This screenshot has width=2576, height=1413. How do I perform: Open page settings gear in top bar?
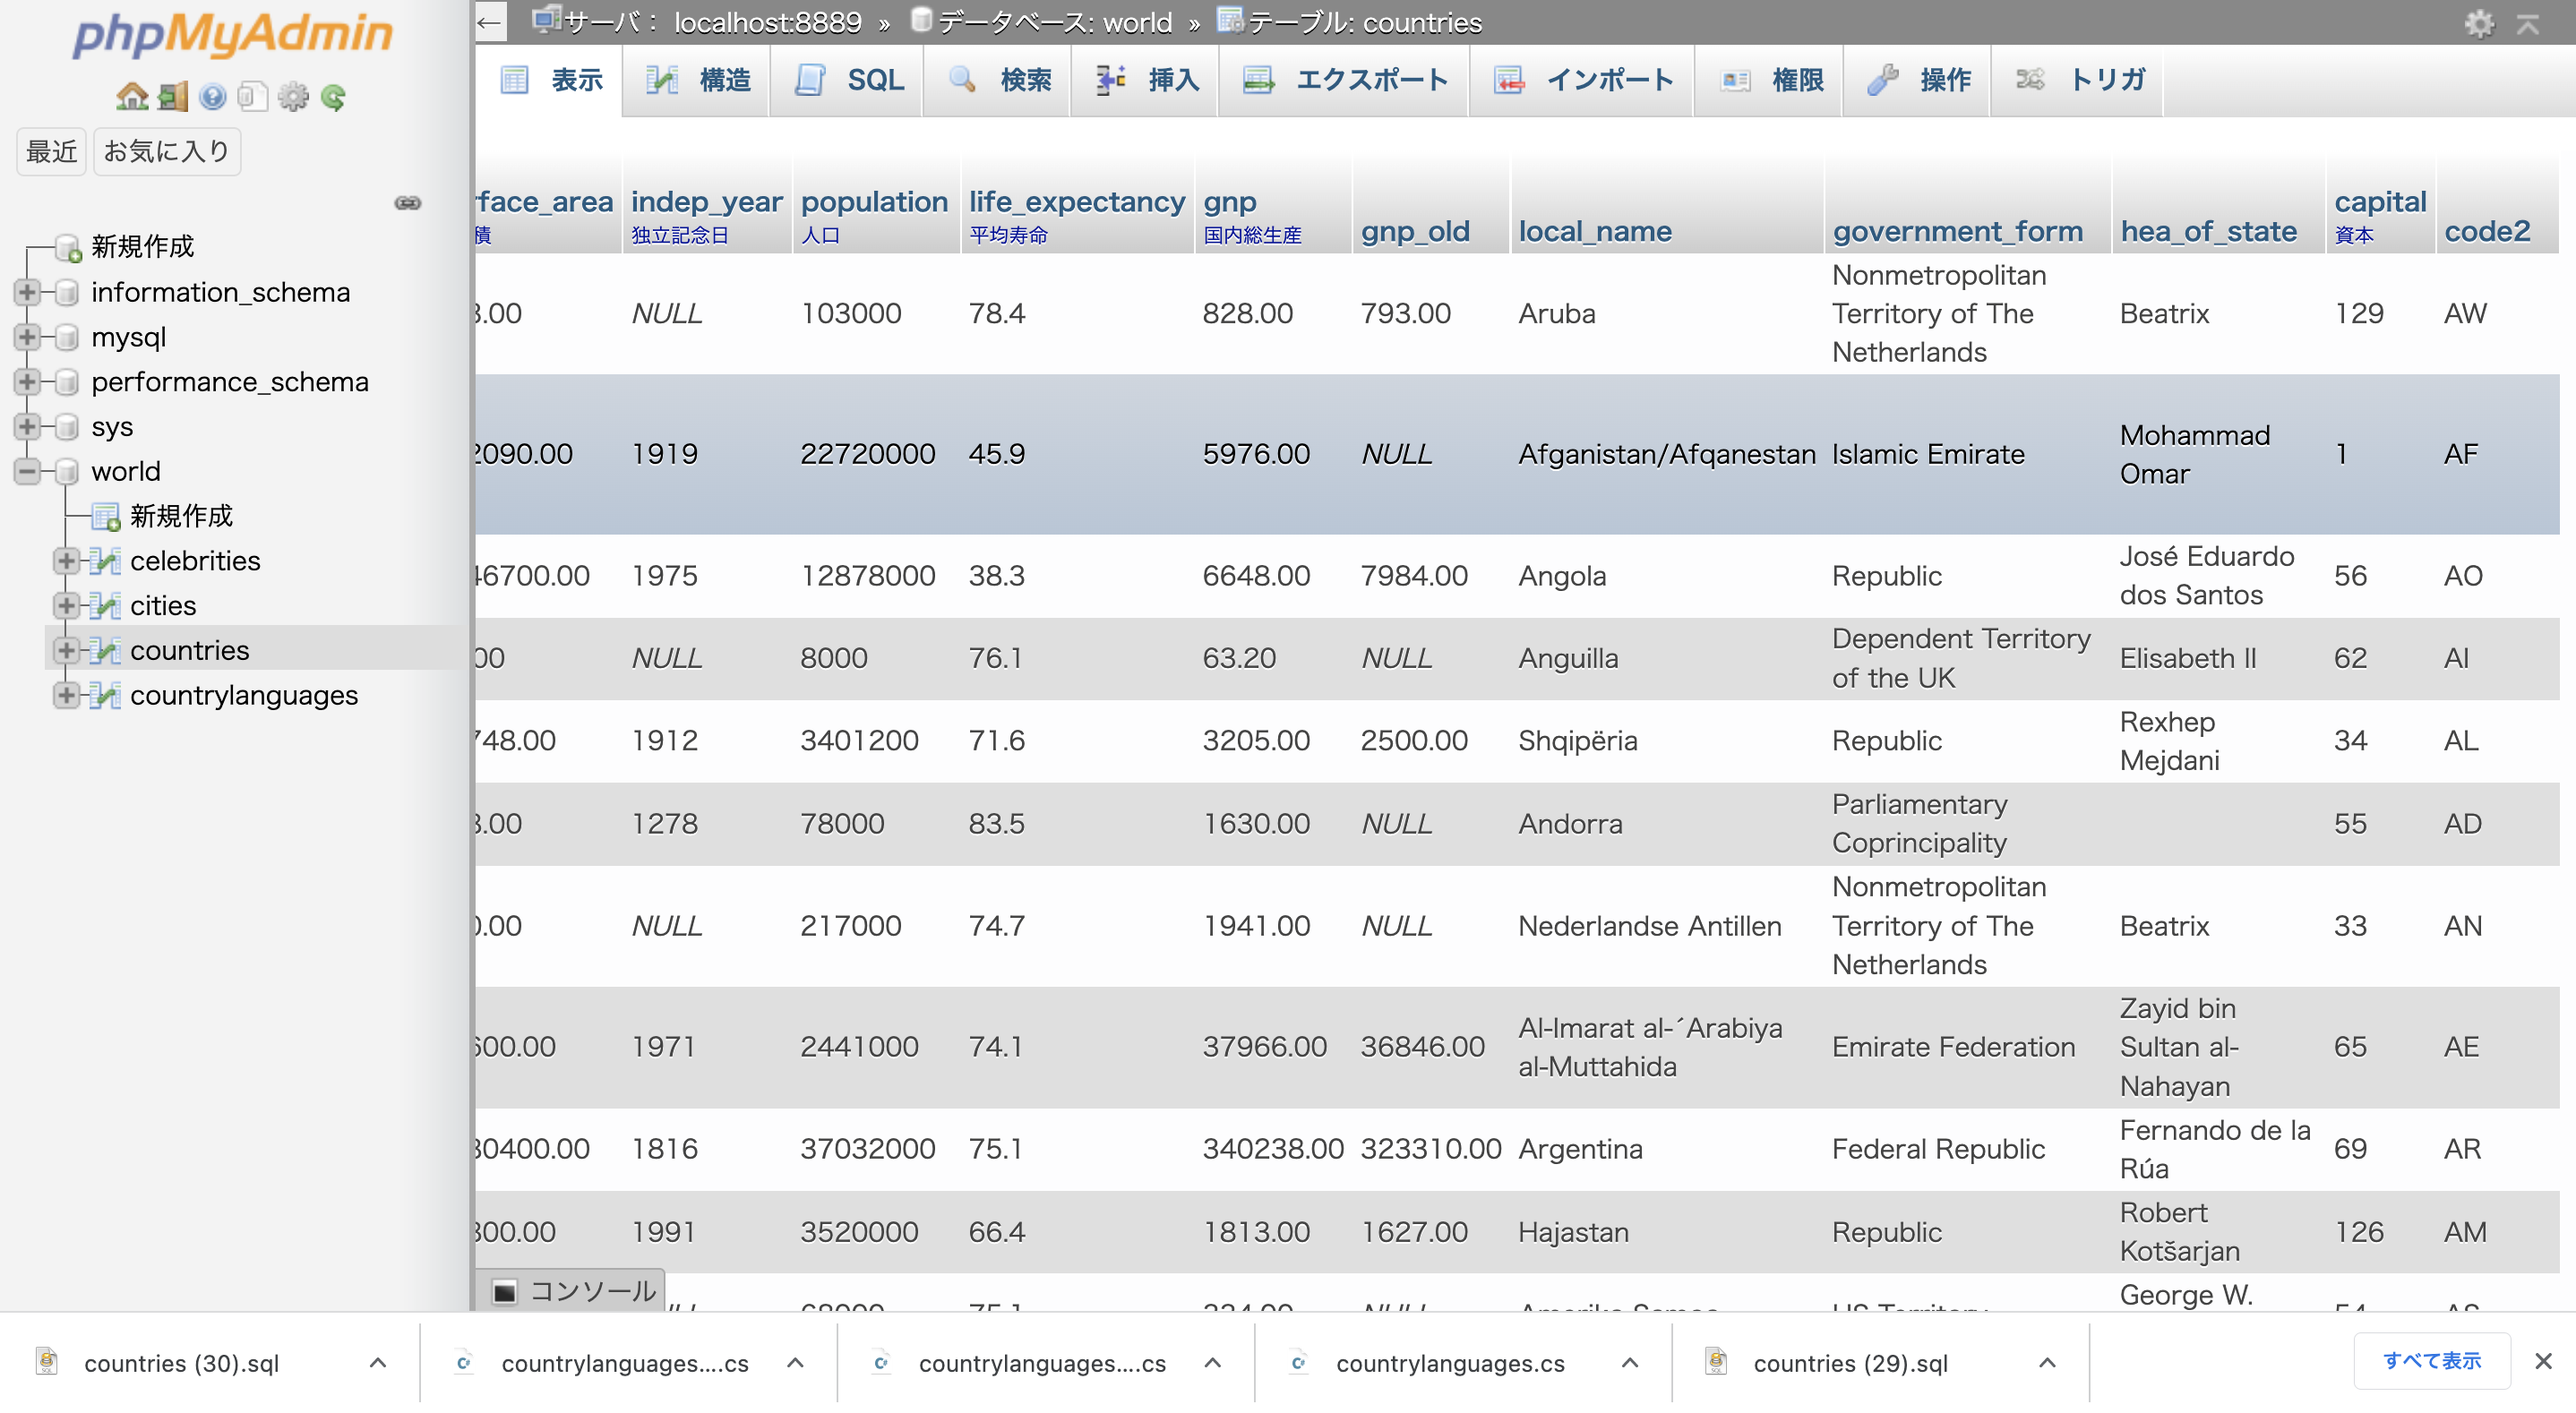[2478, 23]
